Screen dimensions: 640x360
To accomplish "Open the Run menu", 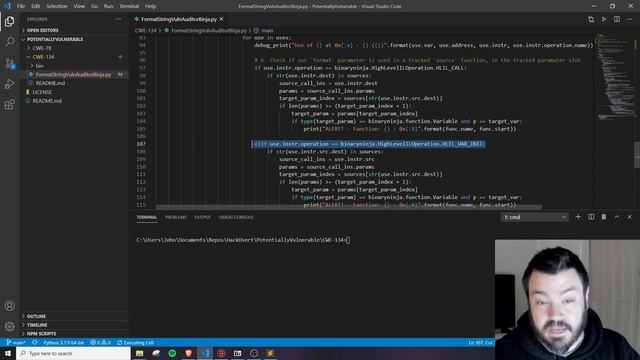I will pyautogui.click(x=109, y=6).
